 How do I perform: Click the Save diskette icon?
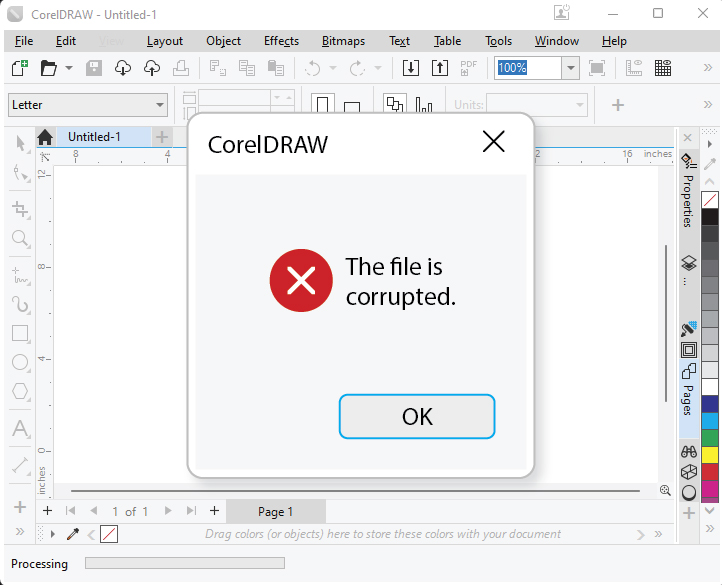point(94,68)
